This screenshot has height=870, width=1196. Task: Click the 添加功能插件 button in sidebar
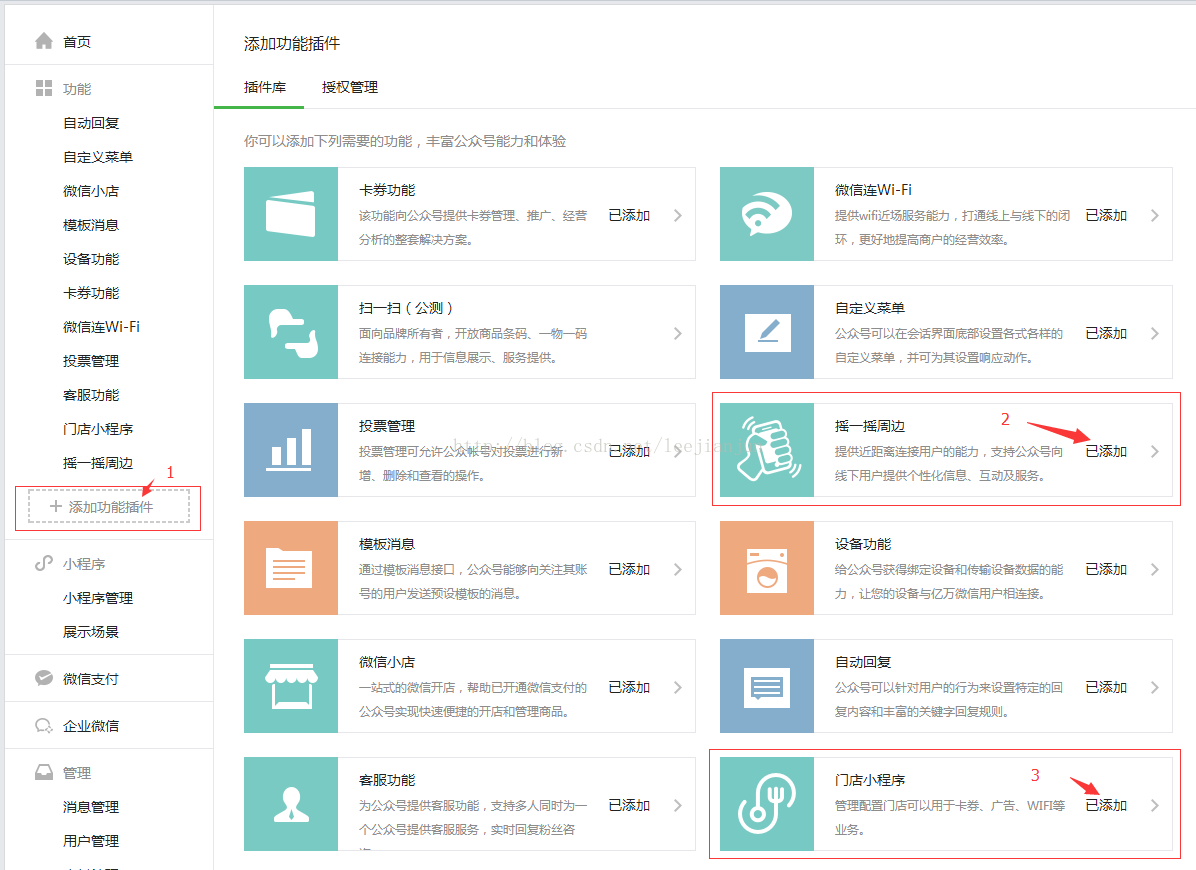click(x=109, y=506)
